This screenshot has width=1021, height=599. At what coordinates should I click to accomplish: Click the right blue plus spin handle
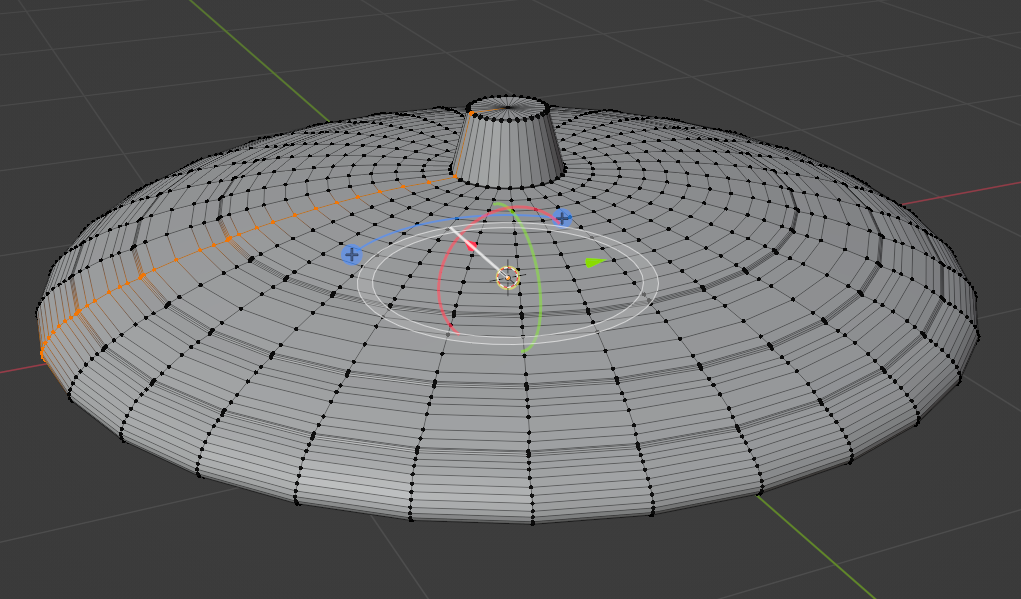563,218
